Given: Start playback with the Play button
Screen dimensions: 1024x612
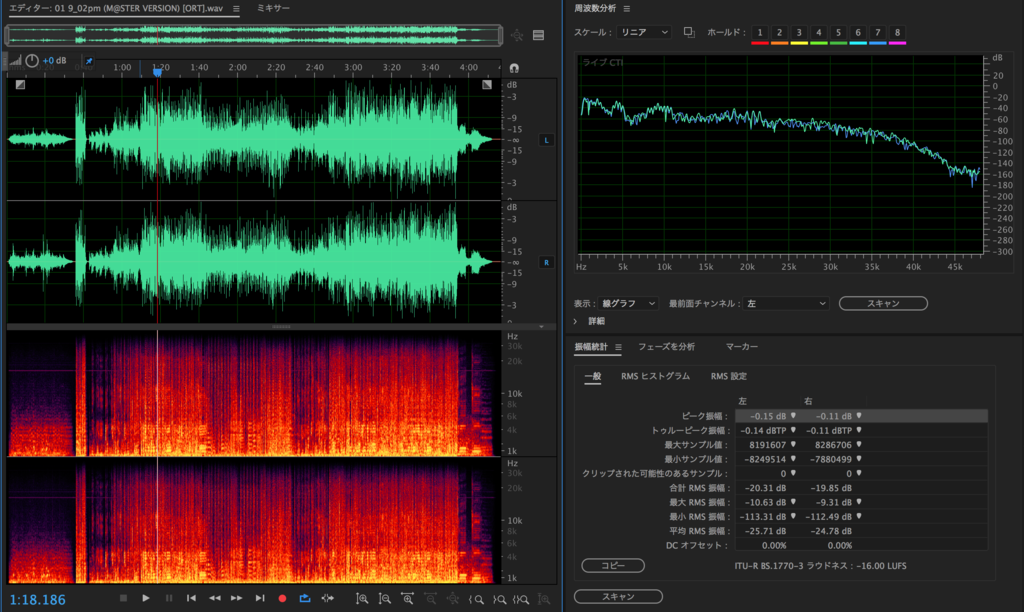Looking at the screenshot, I should click(x=146, y=598).
